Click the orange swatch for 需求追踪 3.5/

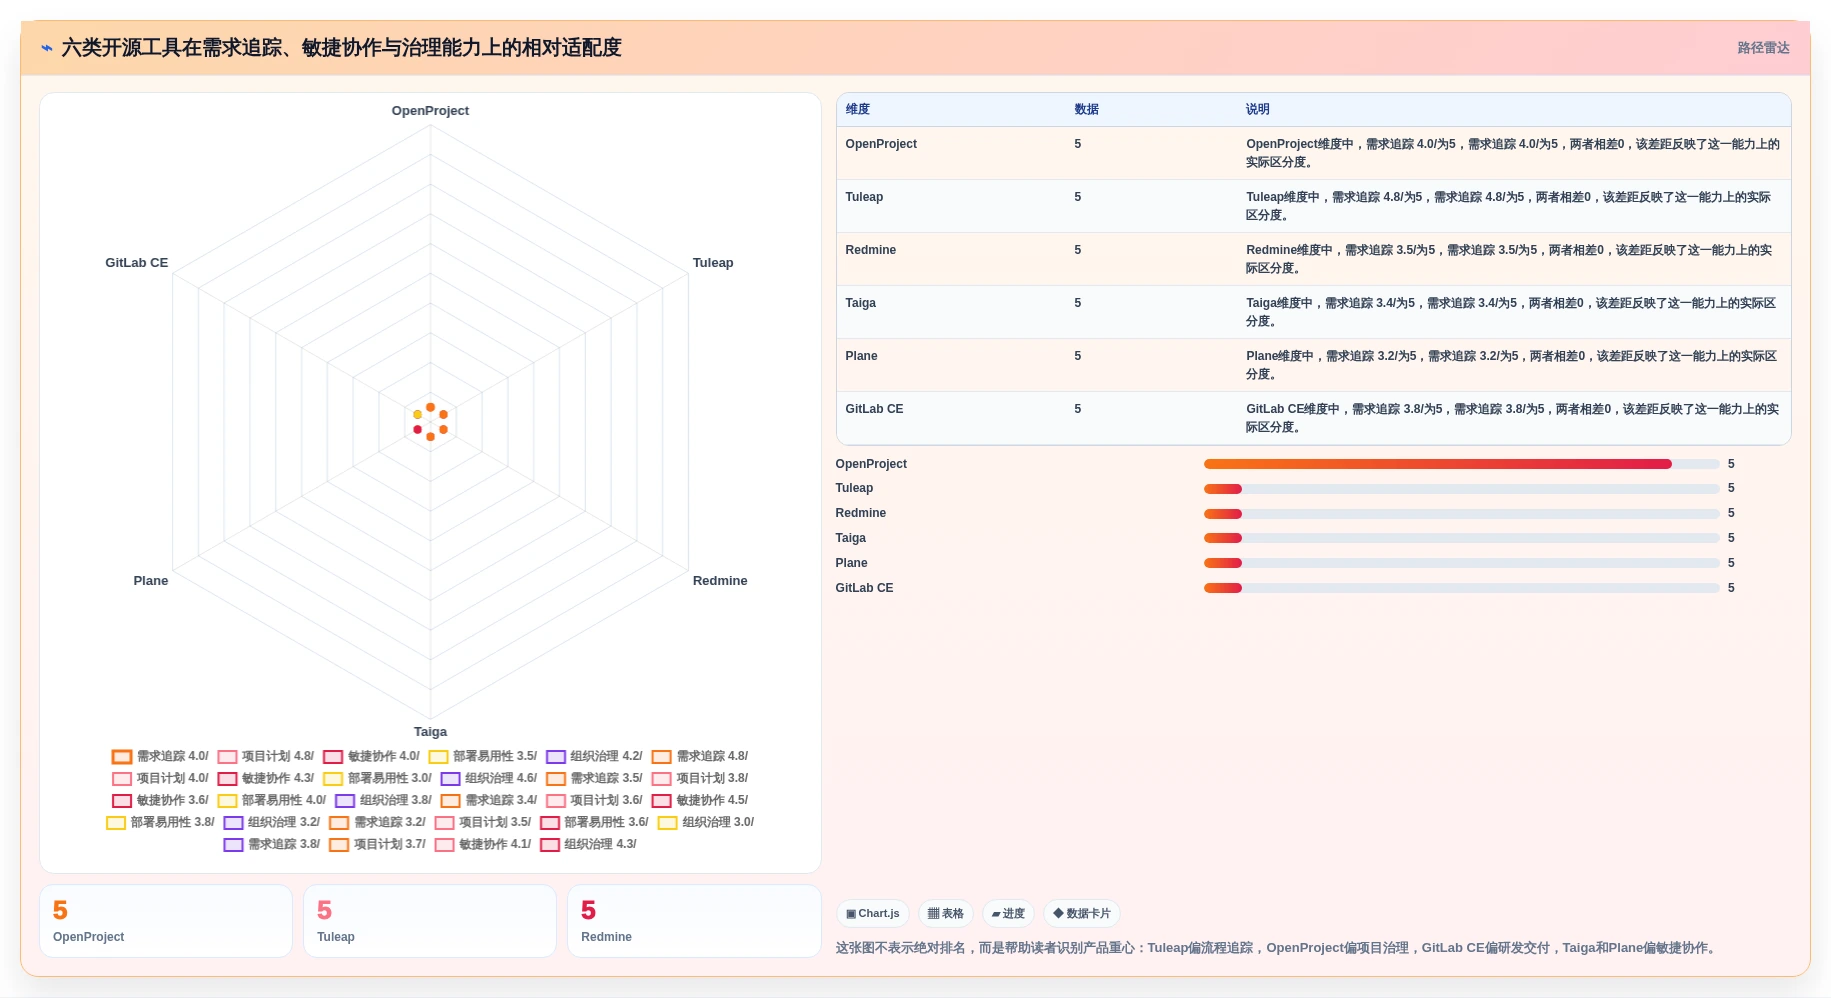tap(556, 779)
